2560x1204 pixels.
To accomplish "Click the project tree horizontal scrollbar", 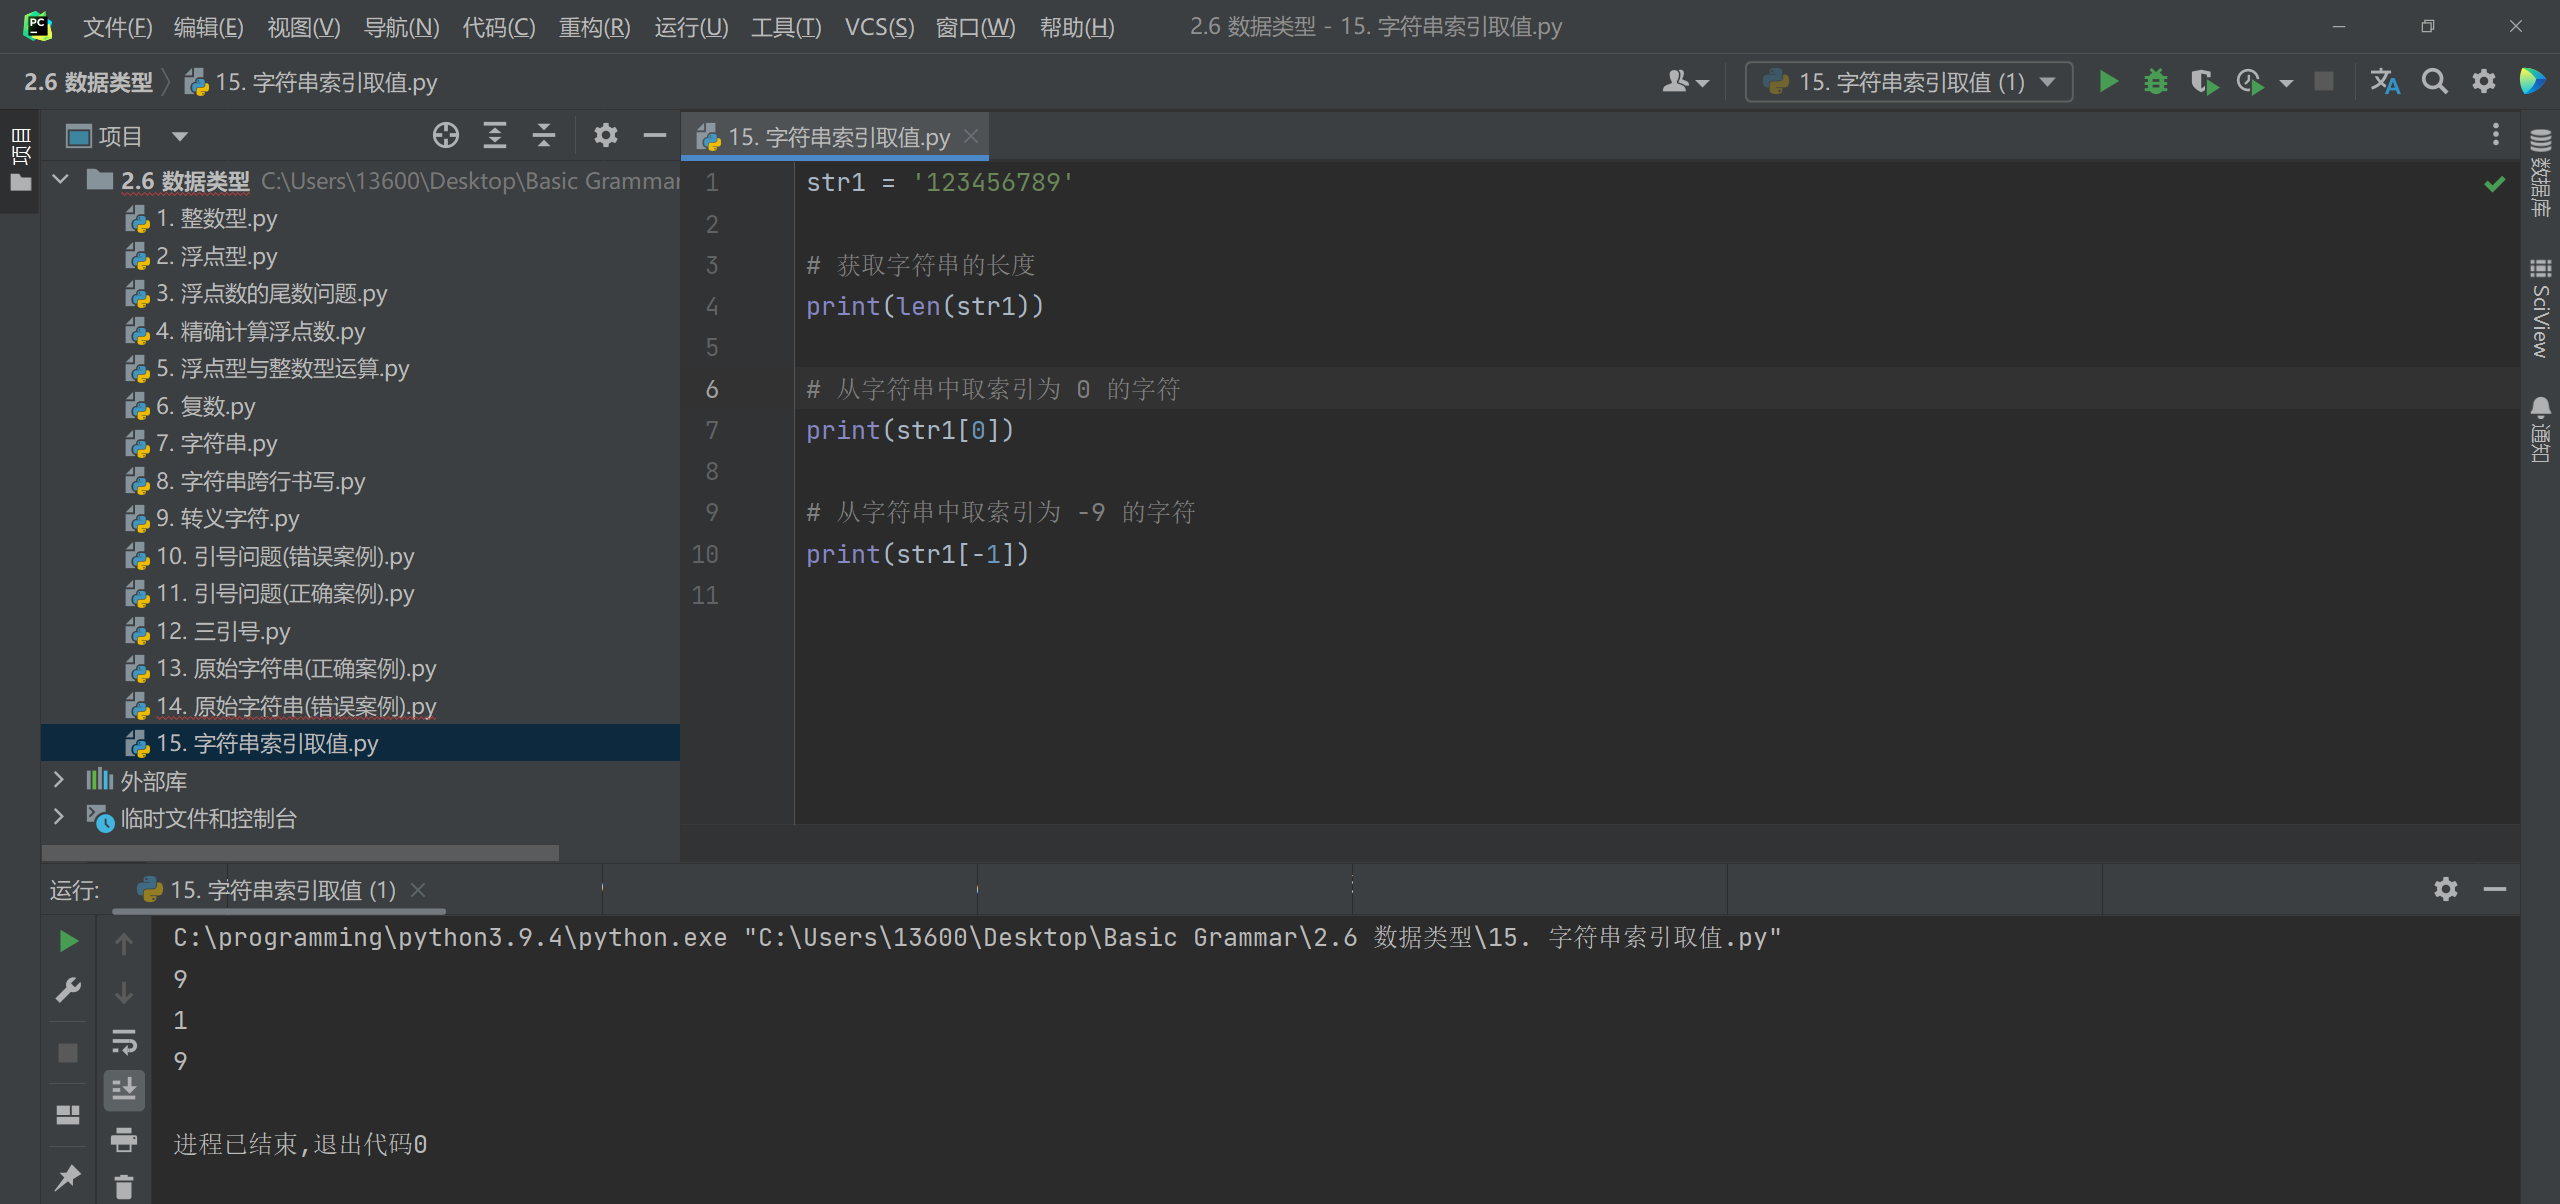I will coord(300,852).
